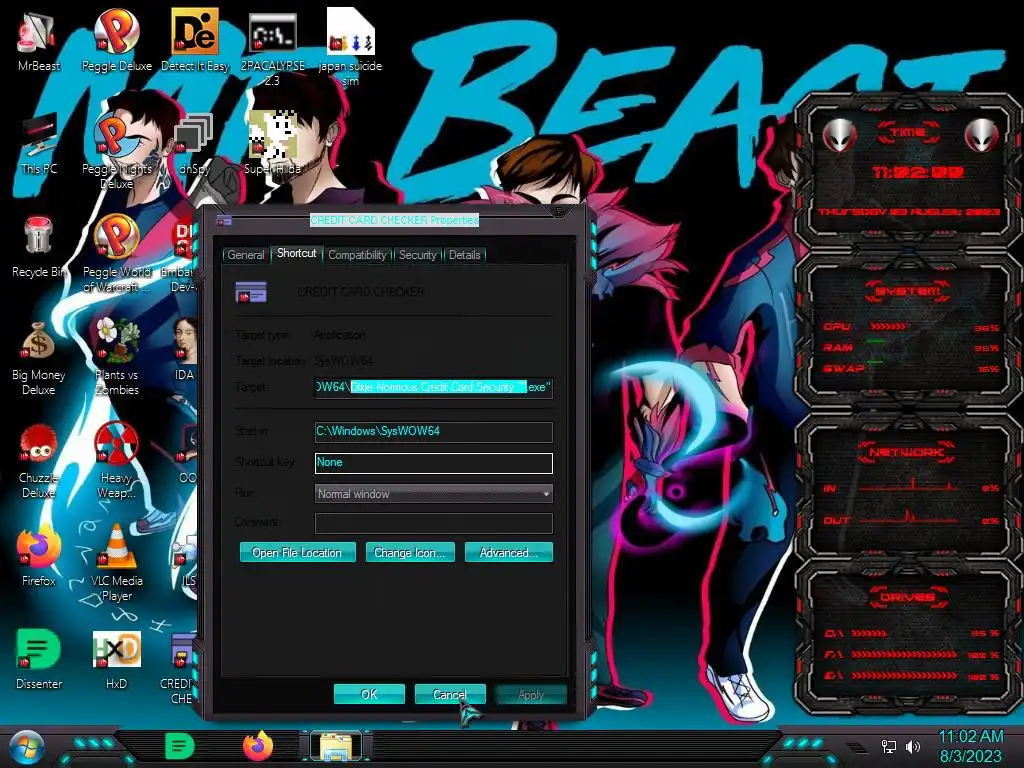Click the 11:02:00 time widget readout
The width and height of the screenshot is (1024, 768).
pos(918,172)
